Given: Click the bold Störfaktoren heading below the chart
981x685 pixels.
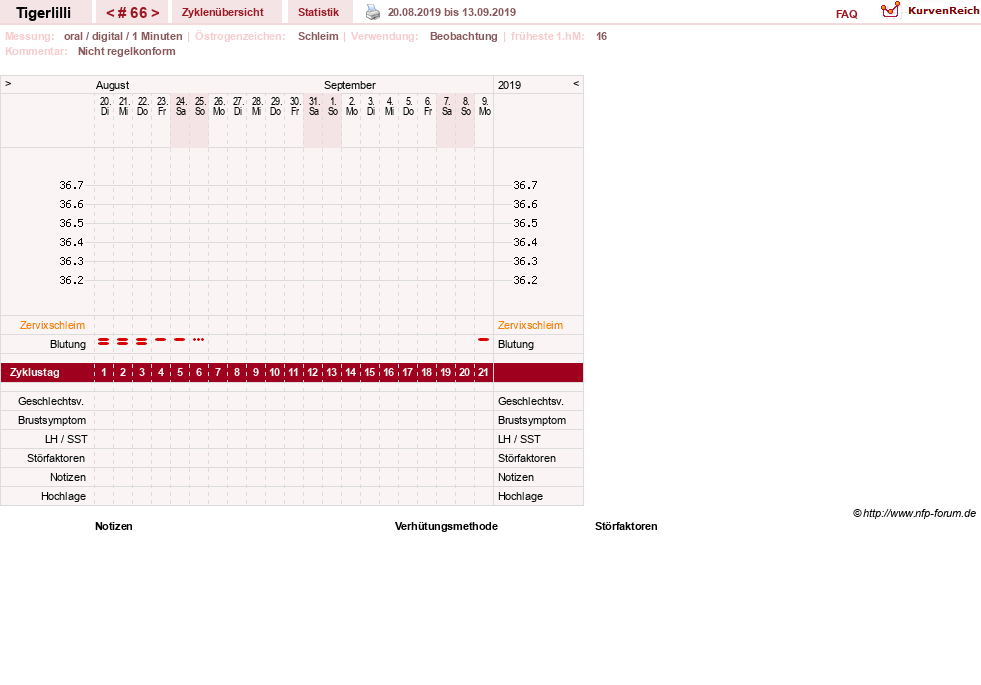Looking at the screenshot, I should click(626, 526).
